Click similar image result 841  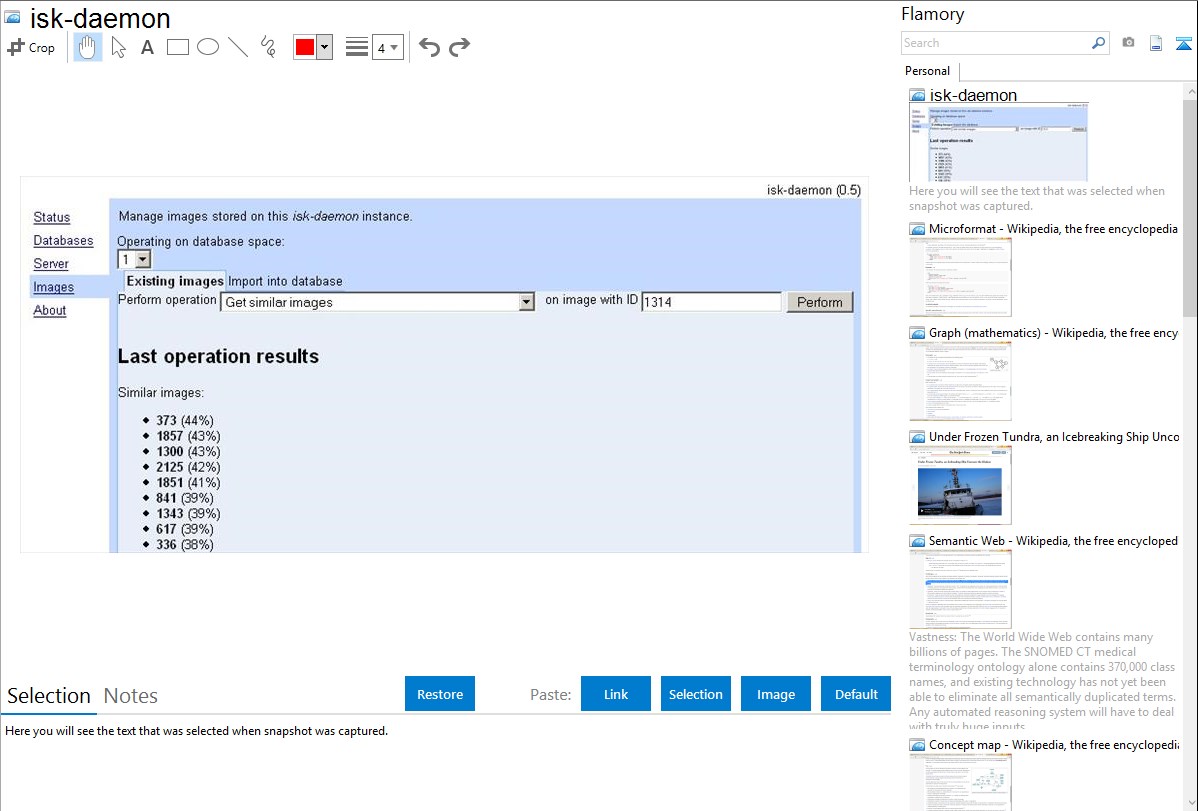tap(185, 498)
